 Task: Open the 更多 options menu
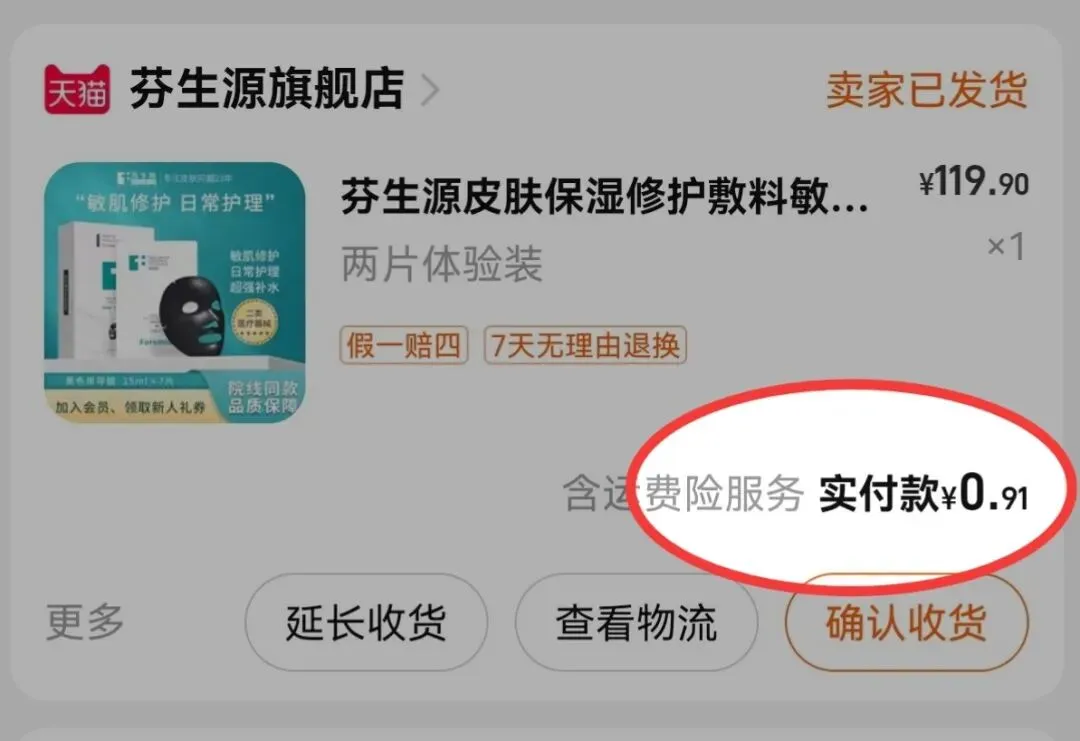click(85, 622)
